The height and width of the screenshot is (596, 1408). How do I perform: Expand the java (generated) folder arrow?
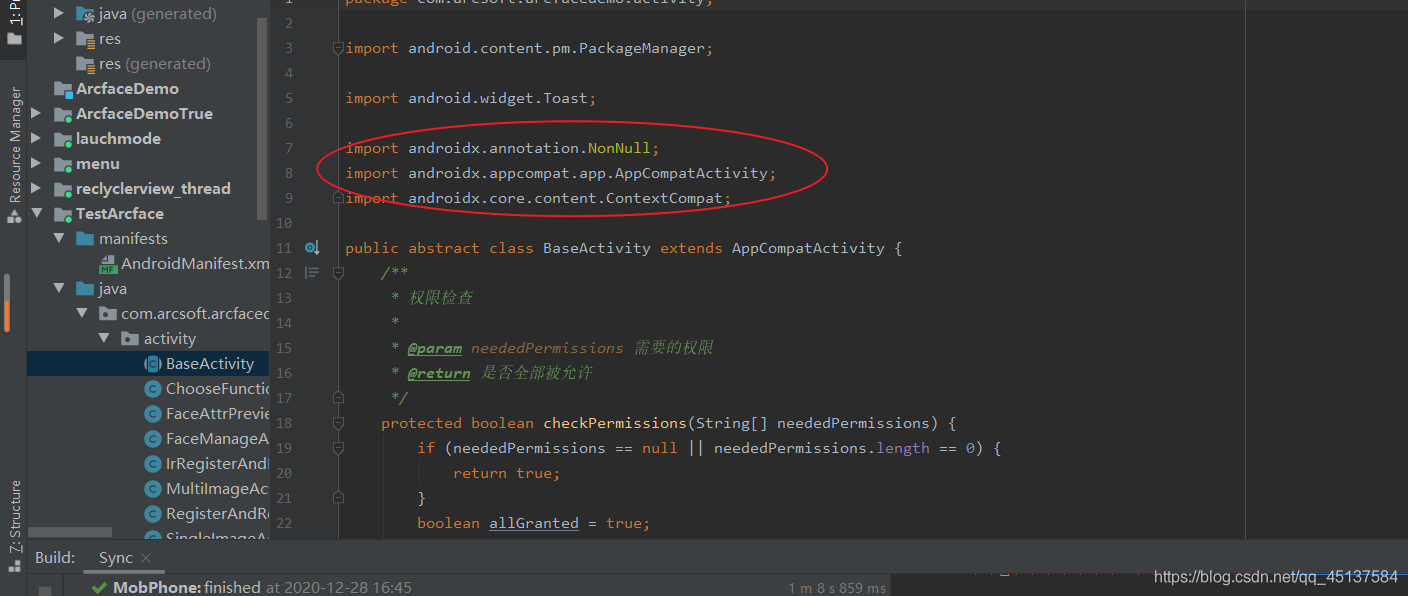click(59, 13)
